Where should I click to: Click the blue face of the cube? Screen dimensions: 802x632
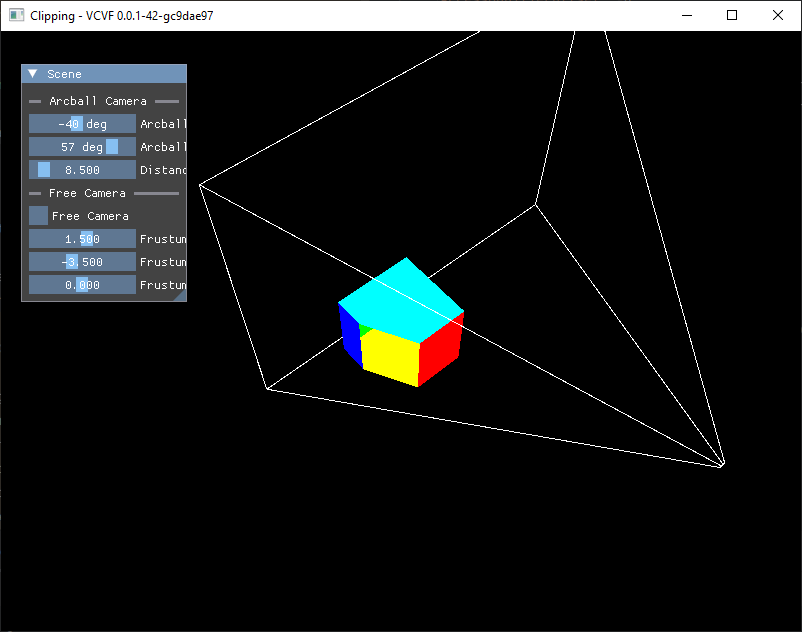pos(350,334)
